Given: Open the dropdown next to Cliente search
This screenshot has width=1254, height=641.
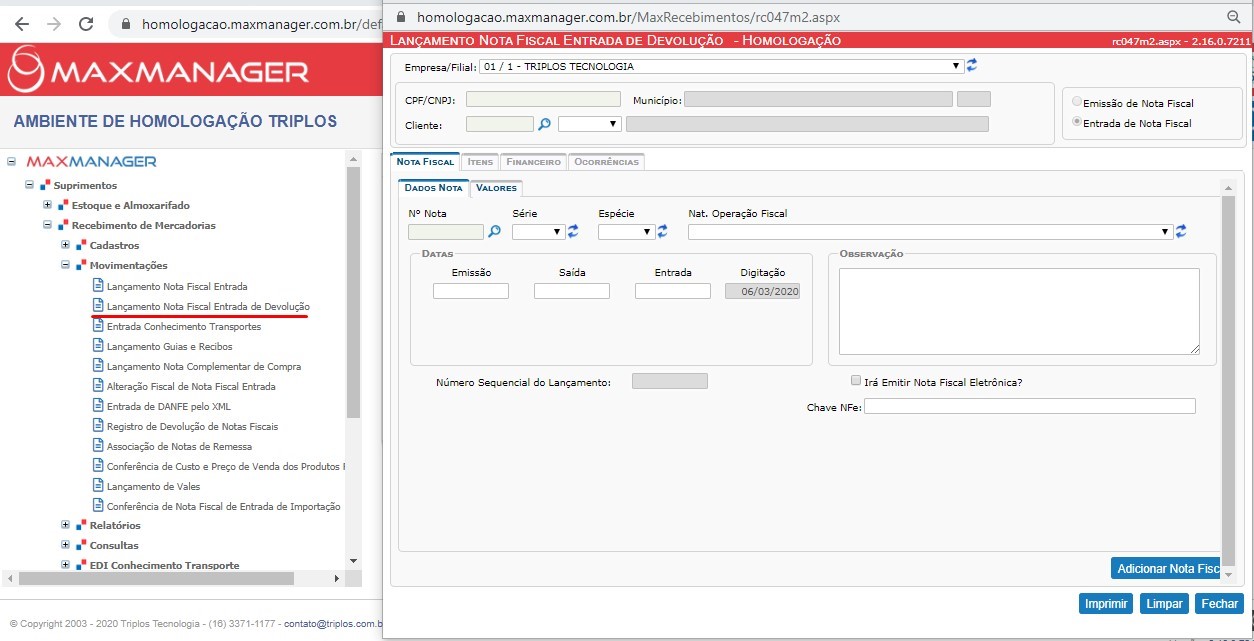Looking at the screenshot, I should tap(590, 124).
